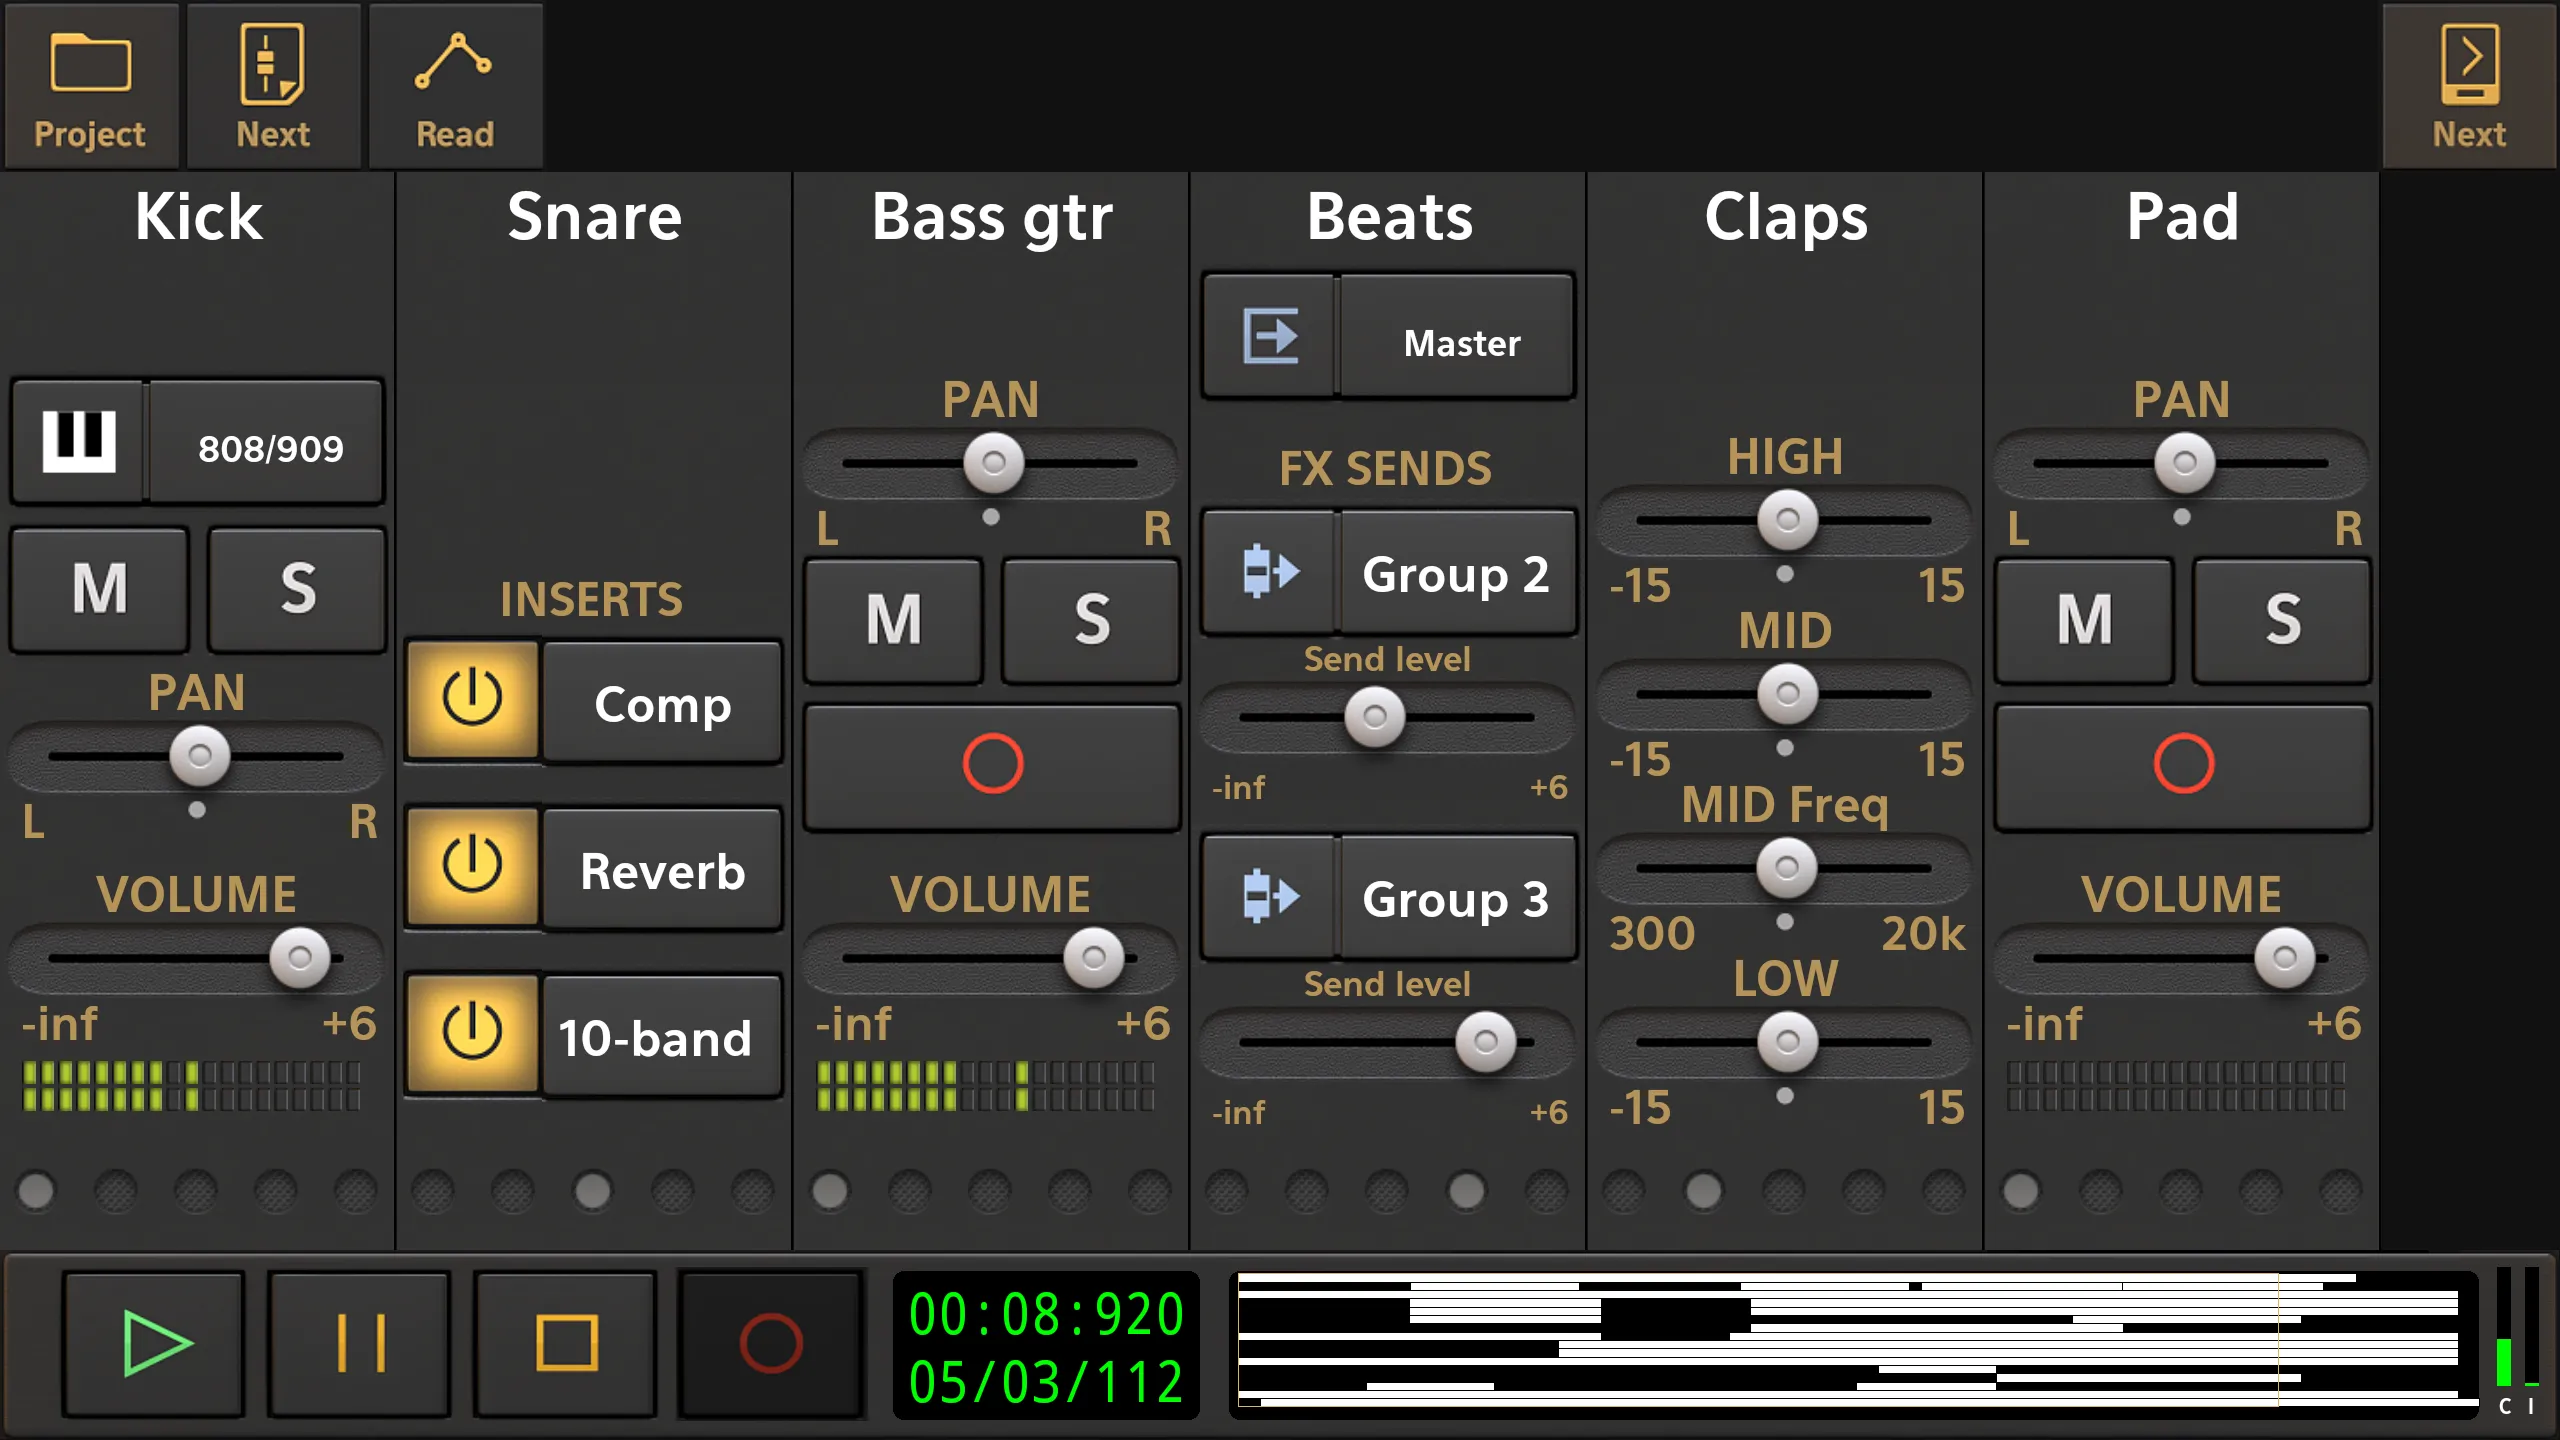Open the Master output selector on Beats
This screenshot has height=1440, width=2560.
click(1457, 336)
